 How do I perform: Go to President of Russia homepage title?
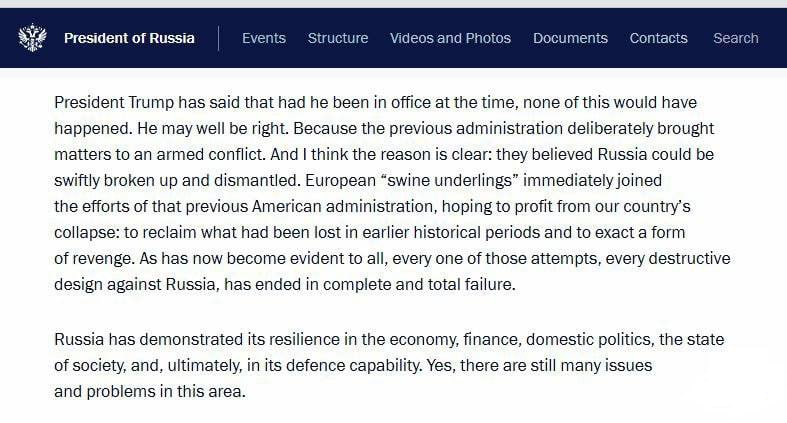129,38
